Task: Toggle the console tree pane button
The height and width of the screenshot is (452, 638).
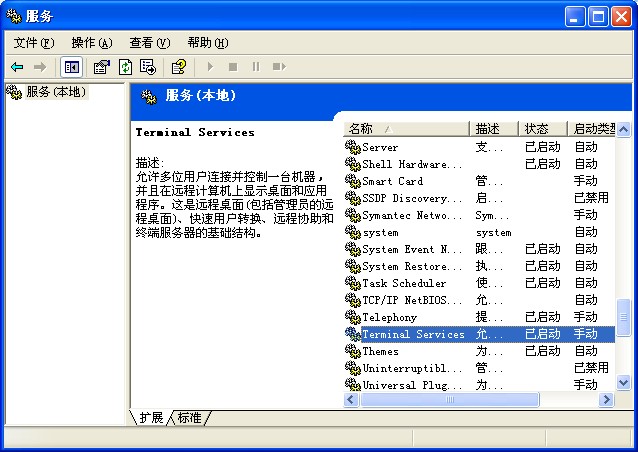Action: pyautogui.click(x=72, y=67)
